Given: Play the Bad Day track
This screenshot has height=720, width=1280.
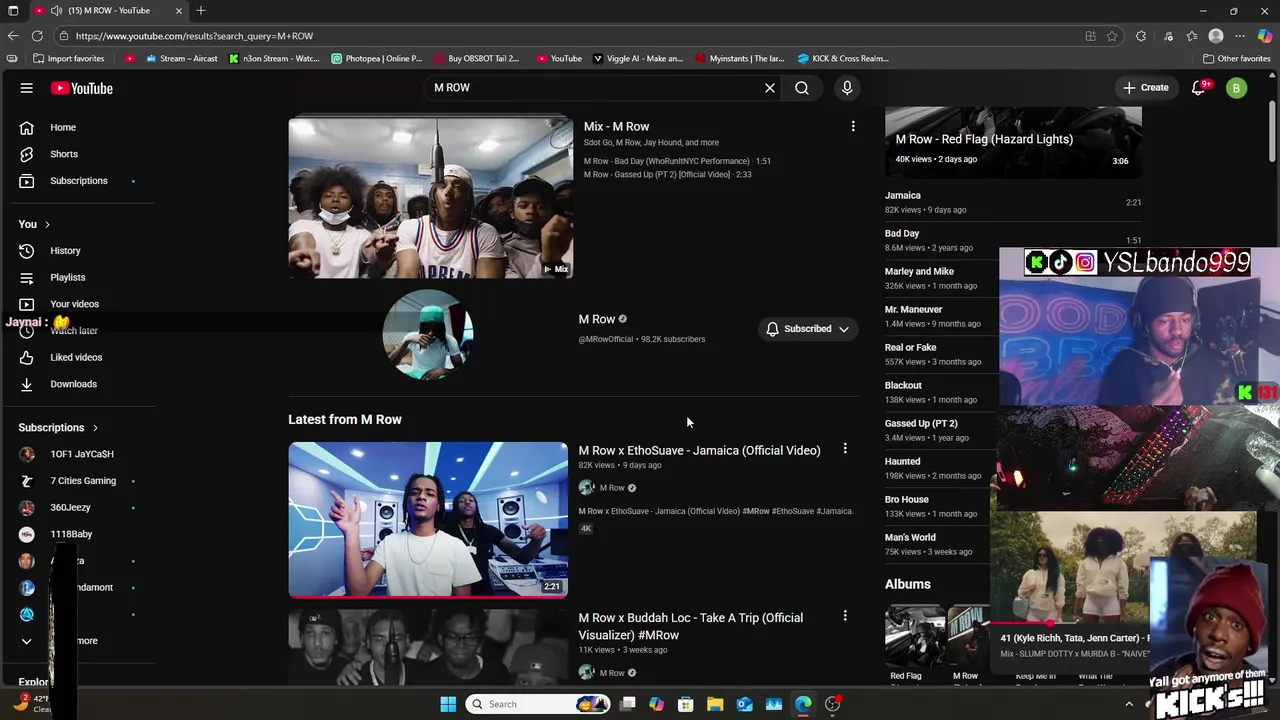Looking at the screenshot, I should coord(1013,240).
